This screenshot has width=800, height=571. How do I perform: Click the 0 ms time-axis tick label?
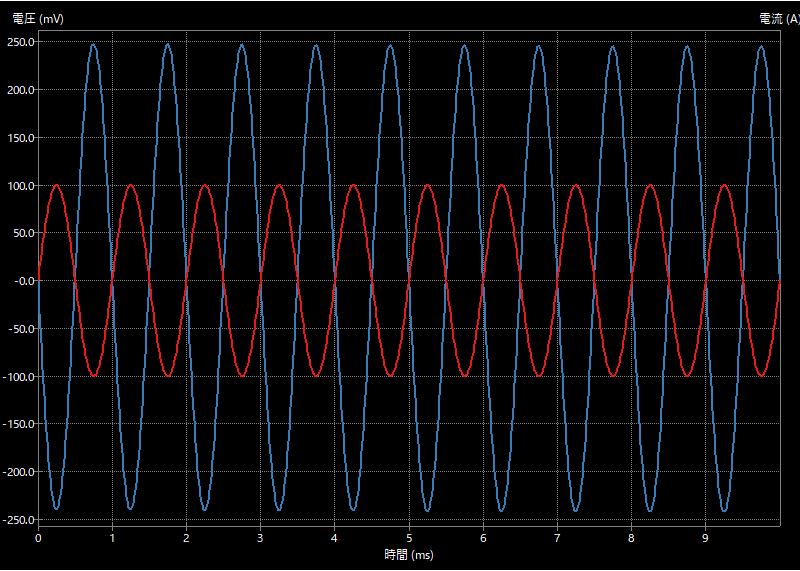click(x=38, y=538)
